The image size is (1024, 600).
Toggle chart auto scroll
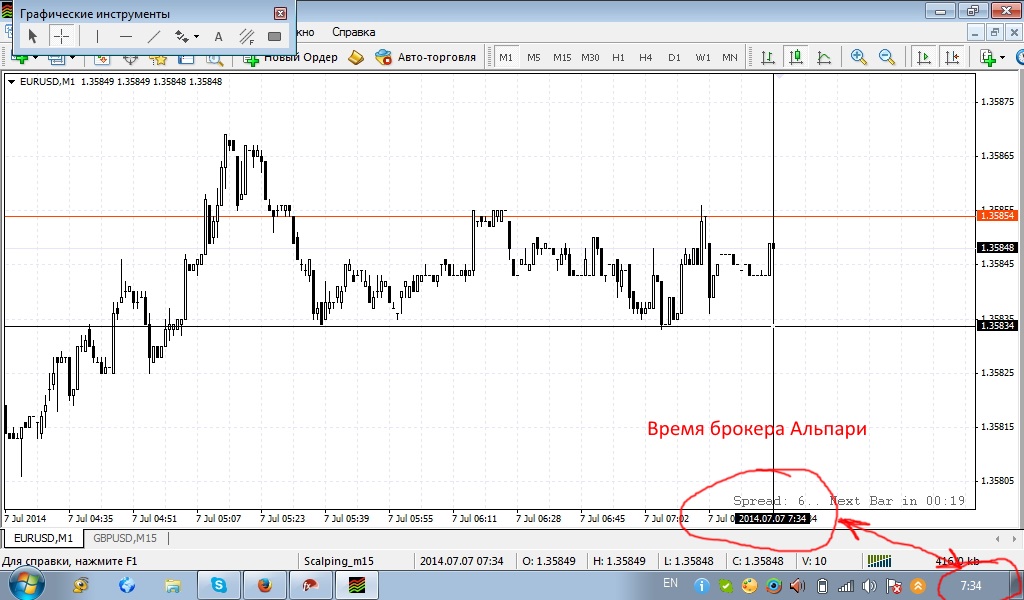[923, 57]
